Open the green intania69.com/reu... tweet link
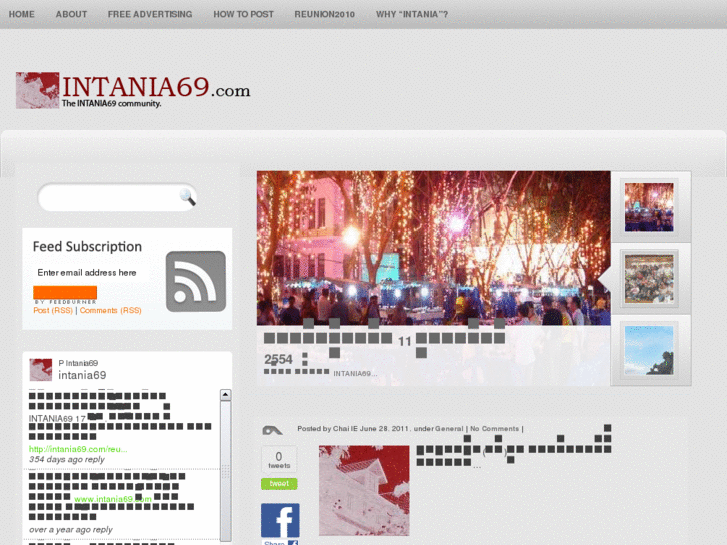Viewport: 727px width, 545px height. coord(78,449)
